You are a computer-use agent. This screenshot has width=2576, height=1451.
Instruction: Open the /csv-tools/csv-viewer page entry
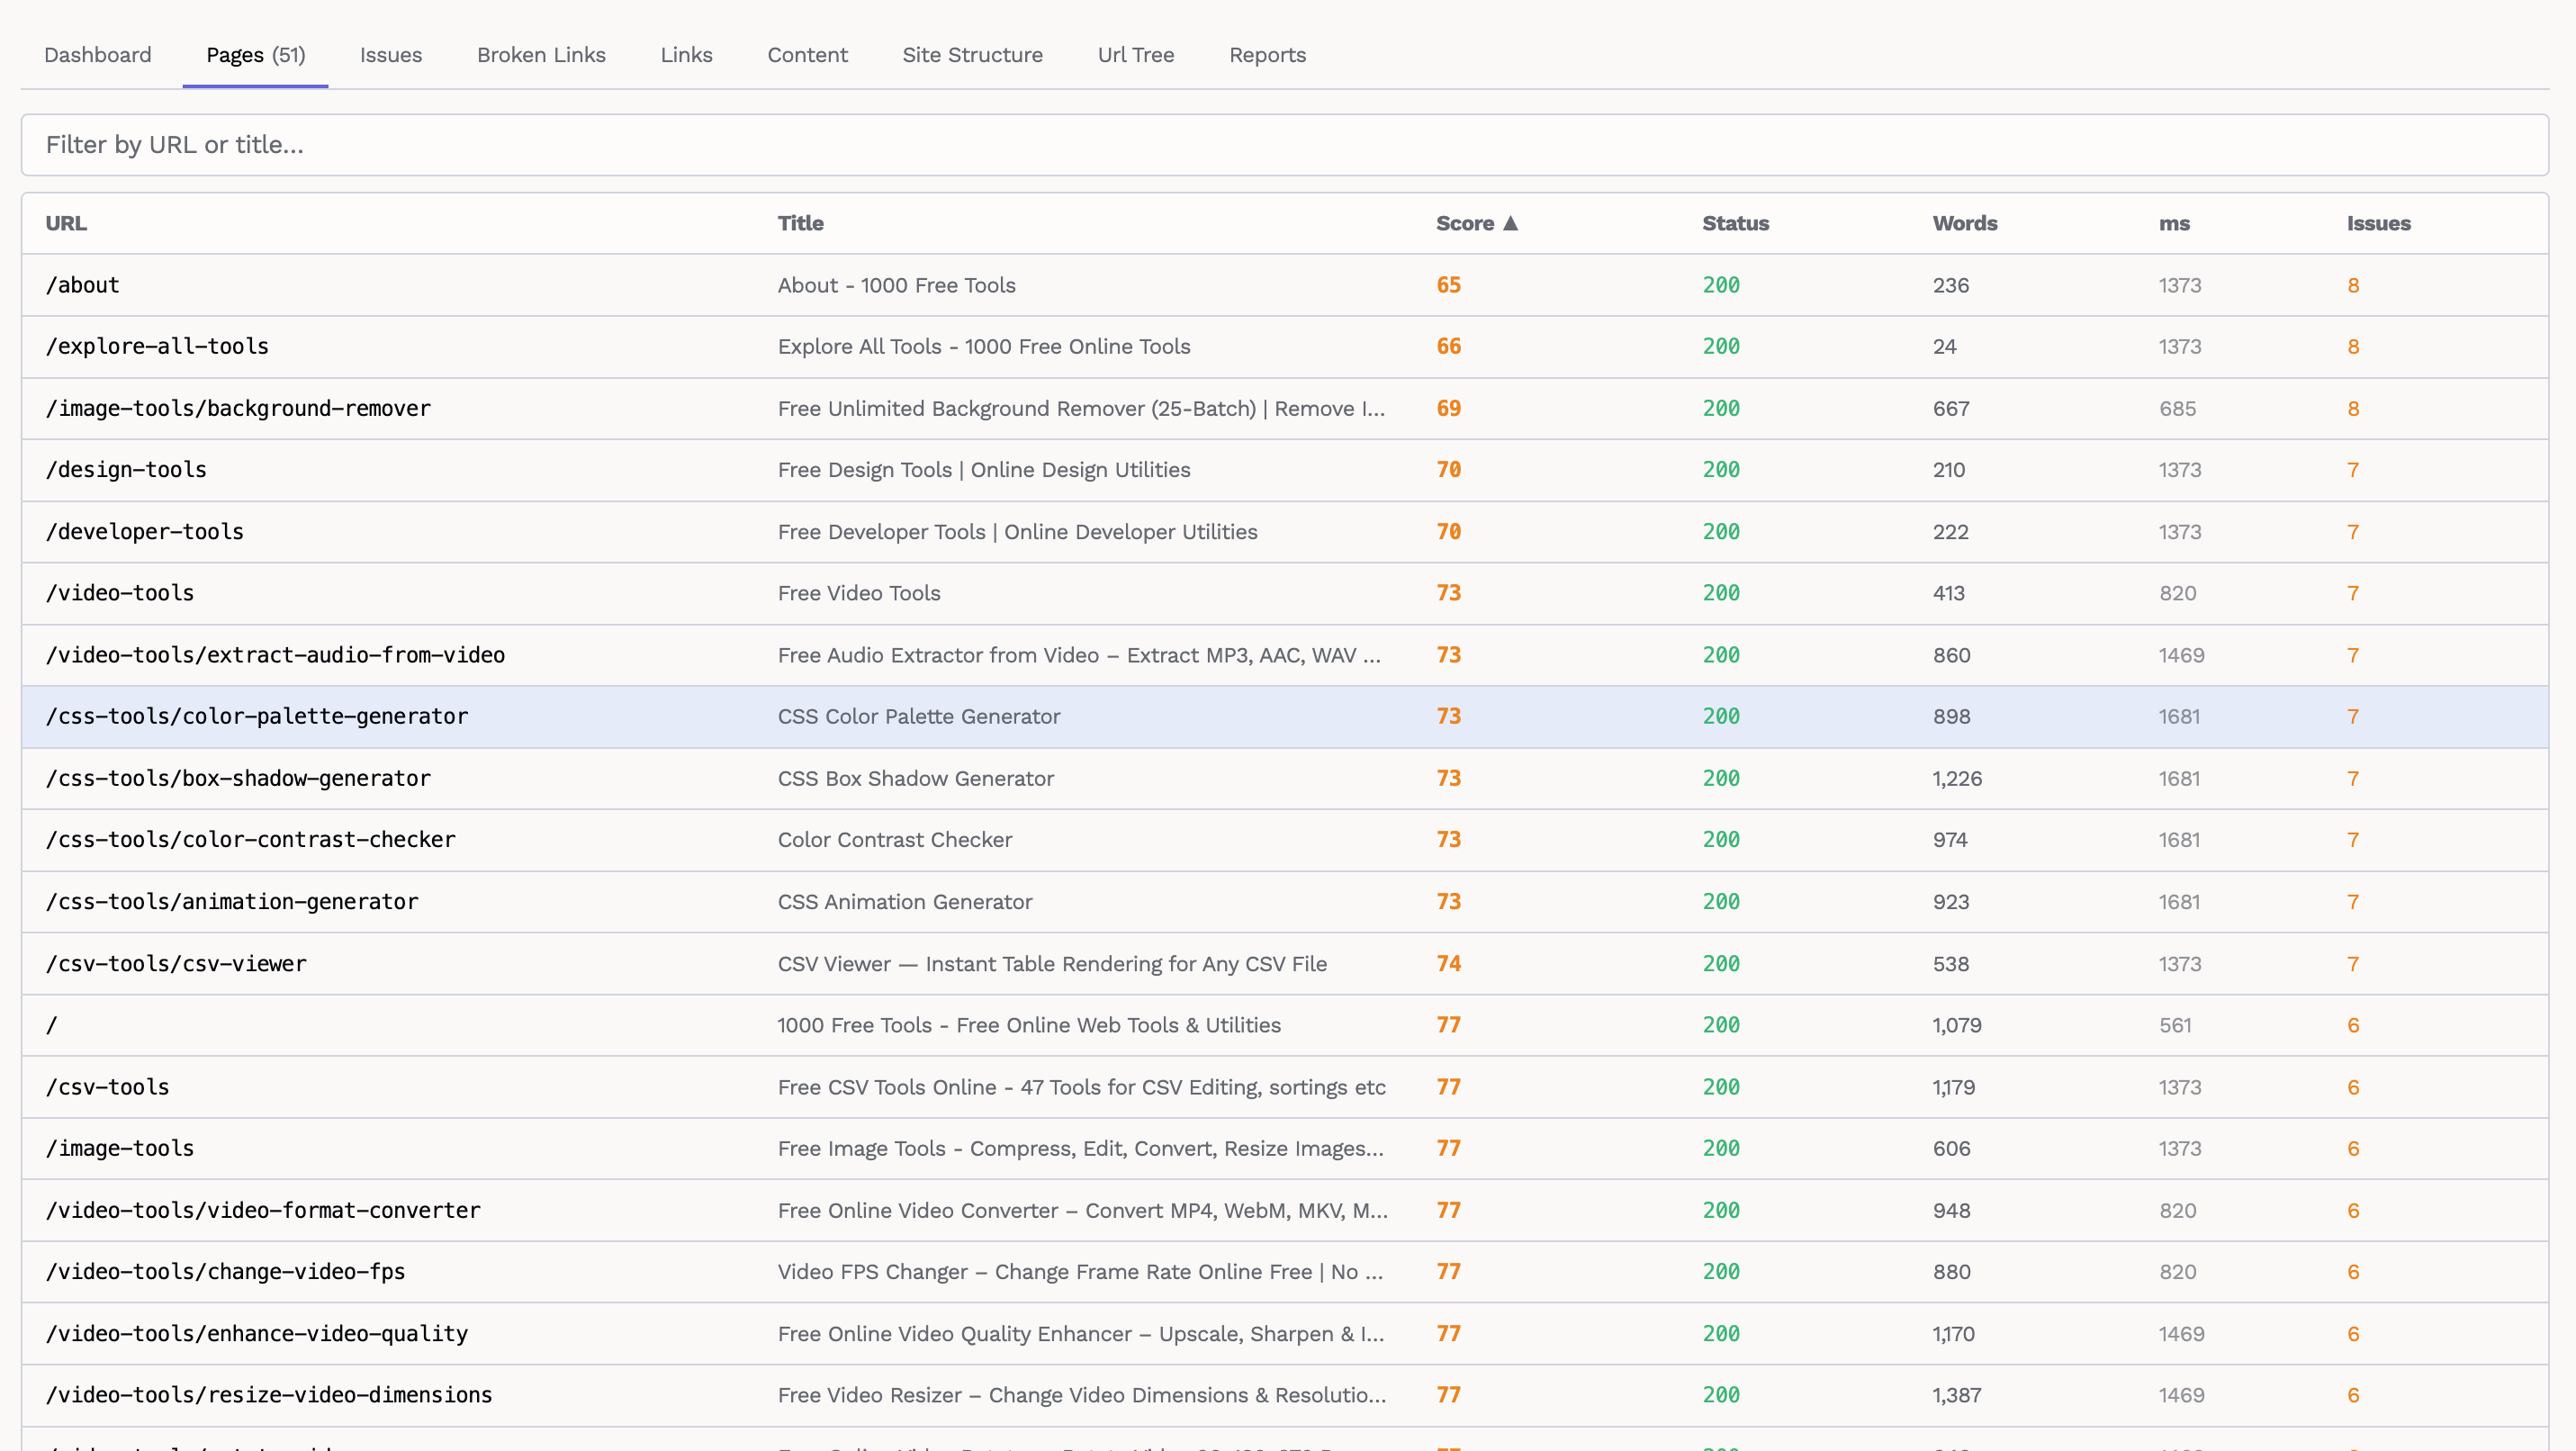coord(176,963)
